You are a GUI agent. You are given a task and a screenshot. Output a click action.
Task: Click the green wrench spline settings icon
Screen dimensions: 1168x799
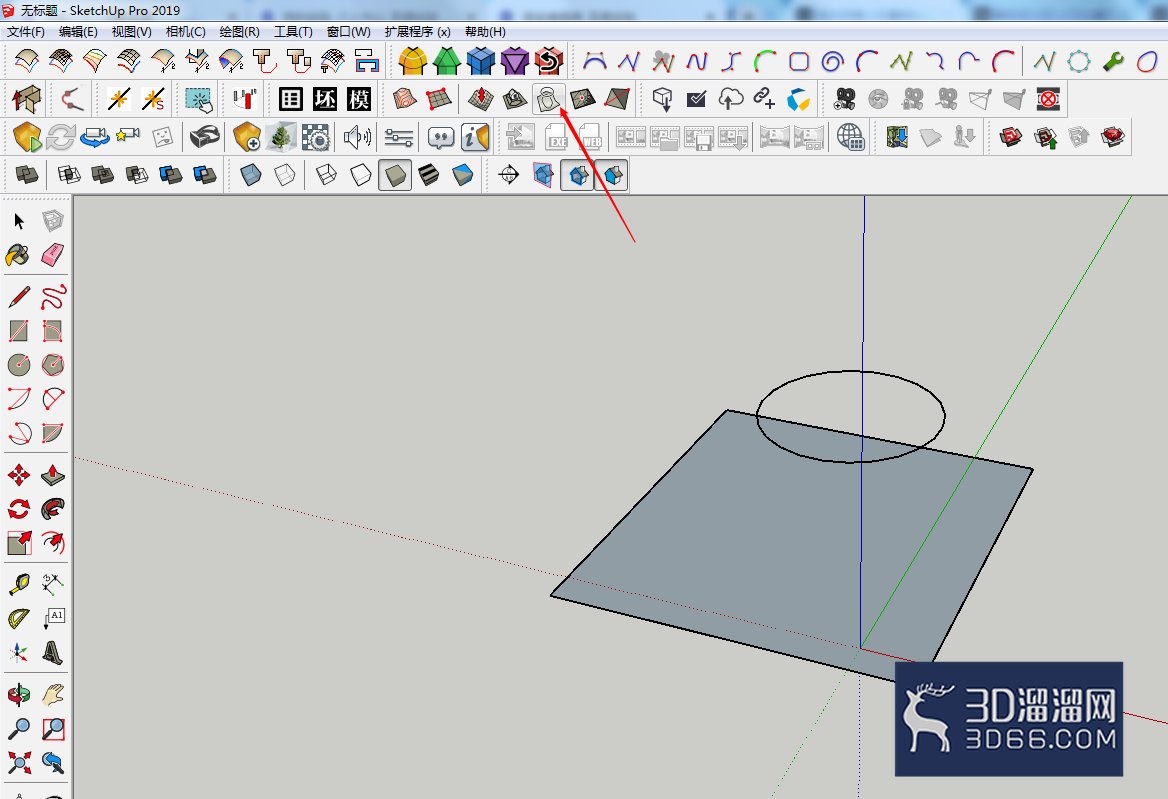coord(1113,60)
